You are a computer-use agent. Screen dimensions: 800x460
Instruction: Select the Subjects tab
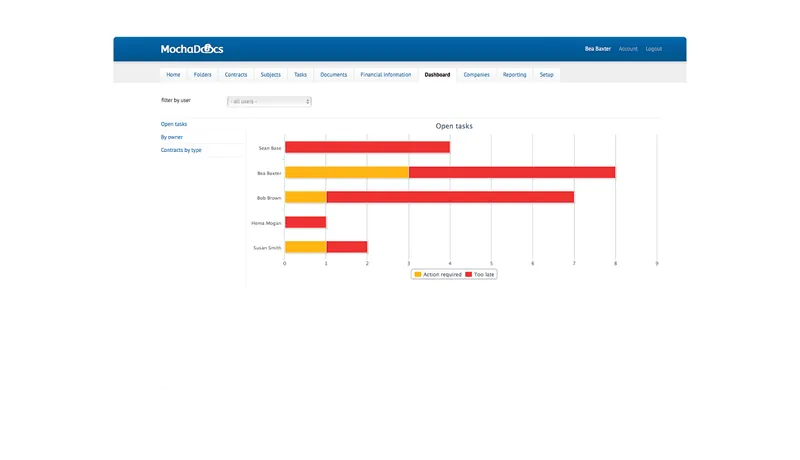click(270, 74)
